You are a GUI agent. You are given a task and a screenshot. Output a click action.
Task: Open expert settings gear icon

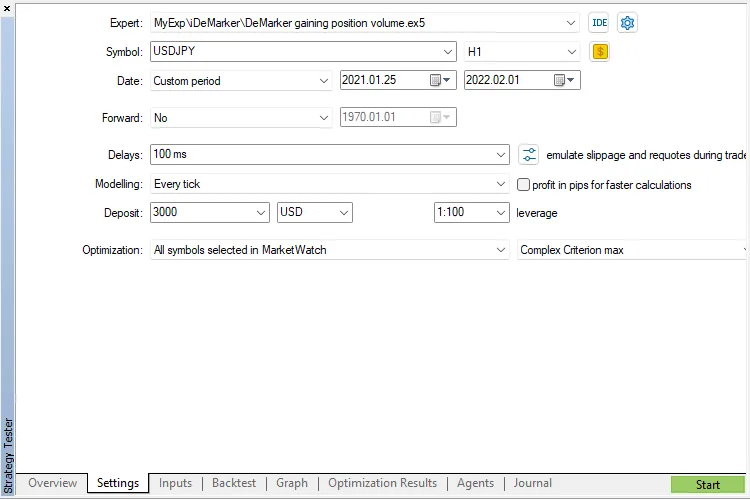[627, 23]
